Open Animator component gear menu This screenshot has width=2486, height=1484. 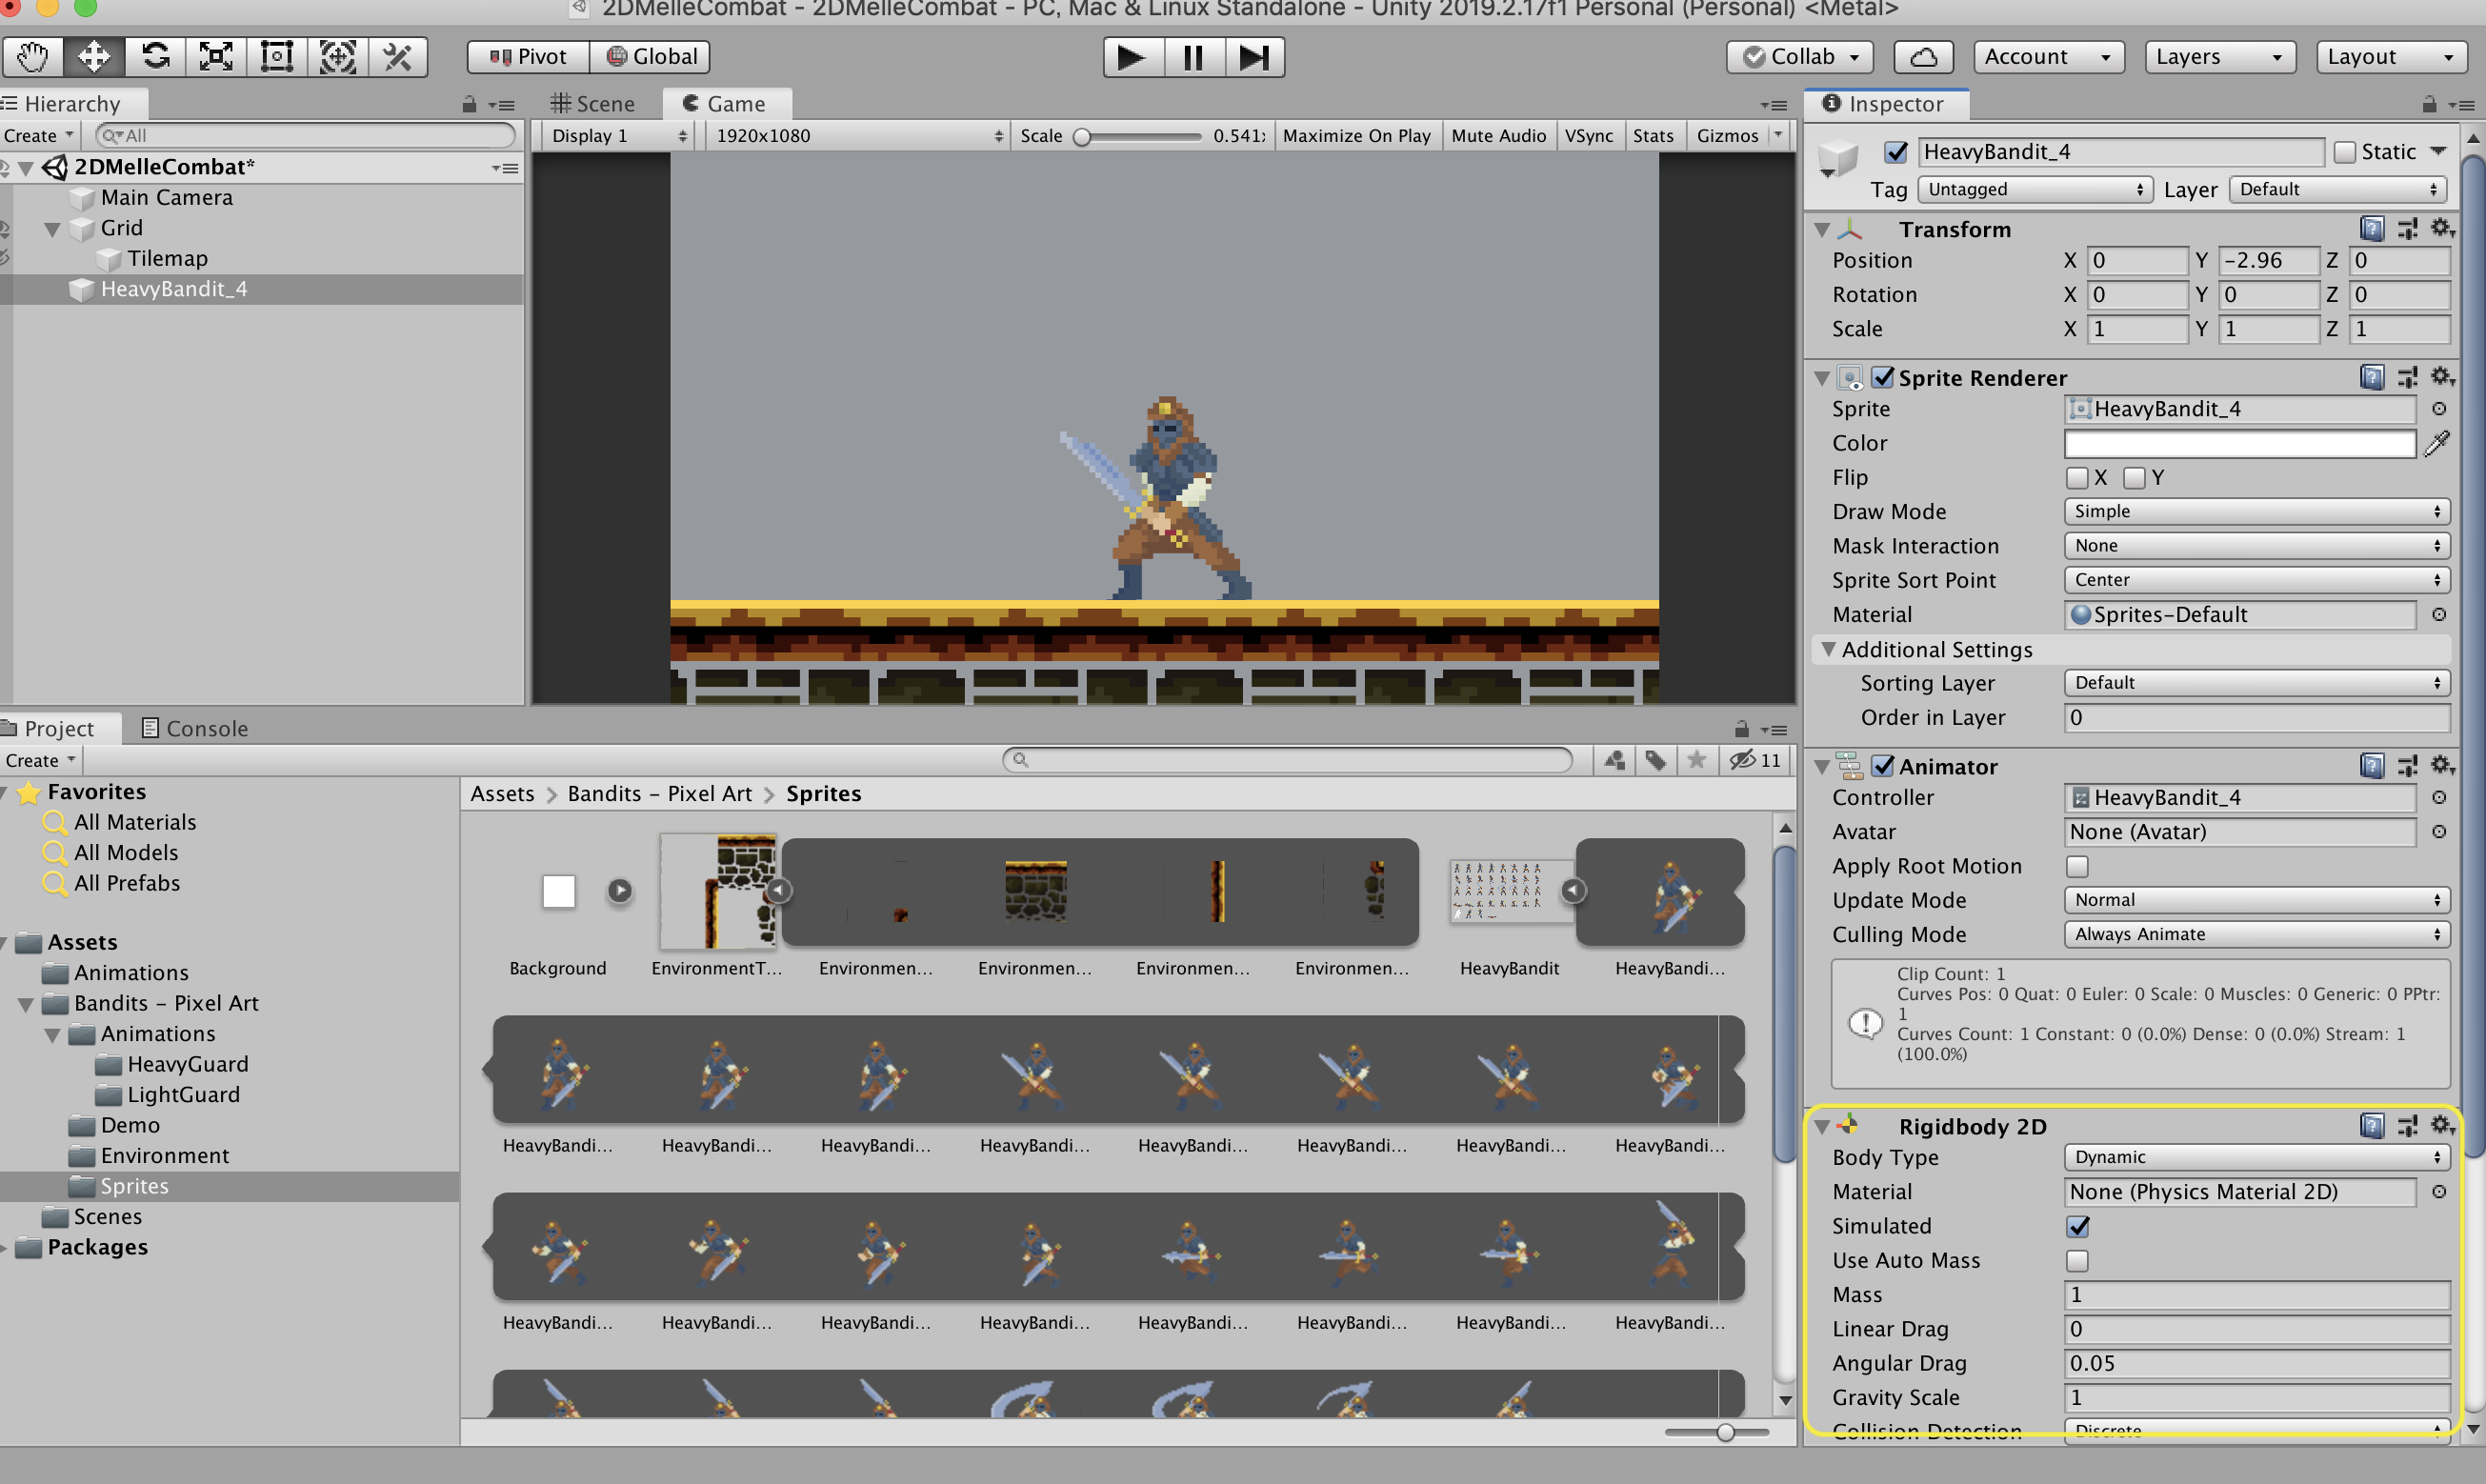(2442, 766)
